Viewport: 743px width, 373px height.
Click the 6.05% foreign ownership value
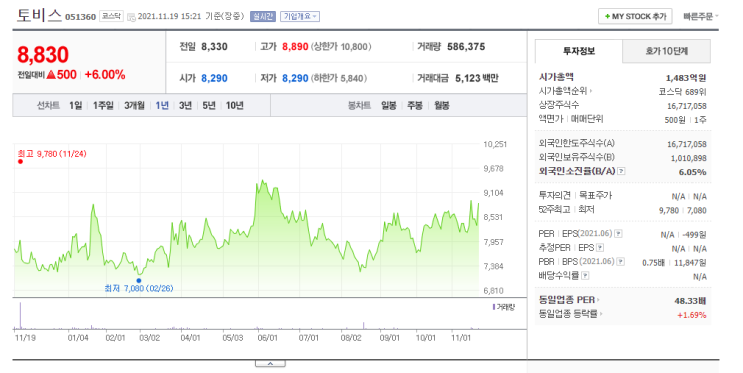692,172
